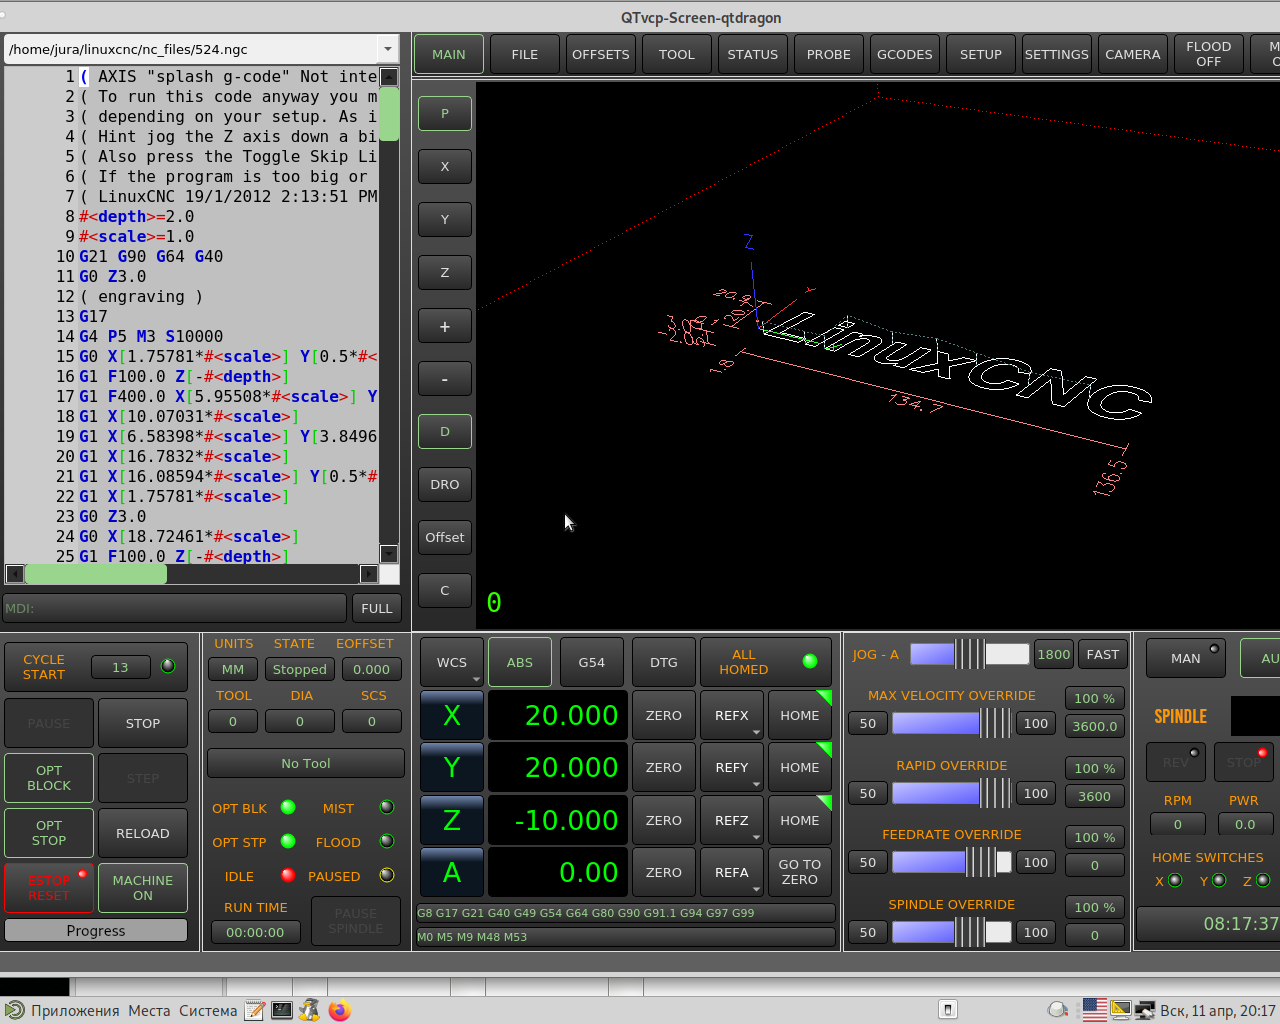1280x1024 pixels.
Task: Open the Firefox browser from the panel
Action: pos(340,1010)
